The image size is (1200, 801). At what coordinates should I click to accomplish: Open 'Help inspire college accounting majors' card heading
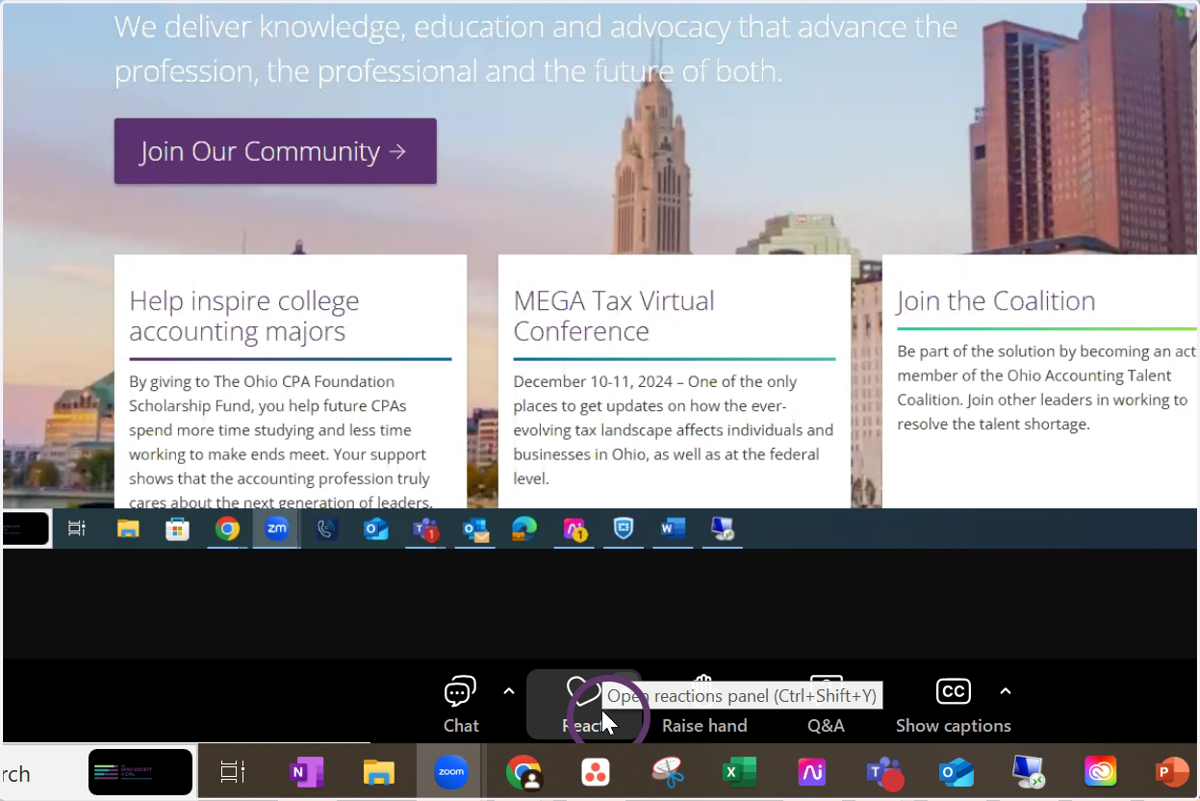(244, 316)
